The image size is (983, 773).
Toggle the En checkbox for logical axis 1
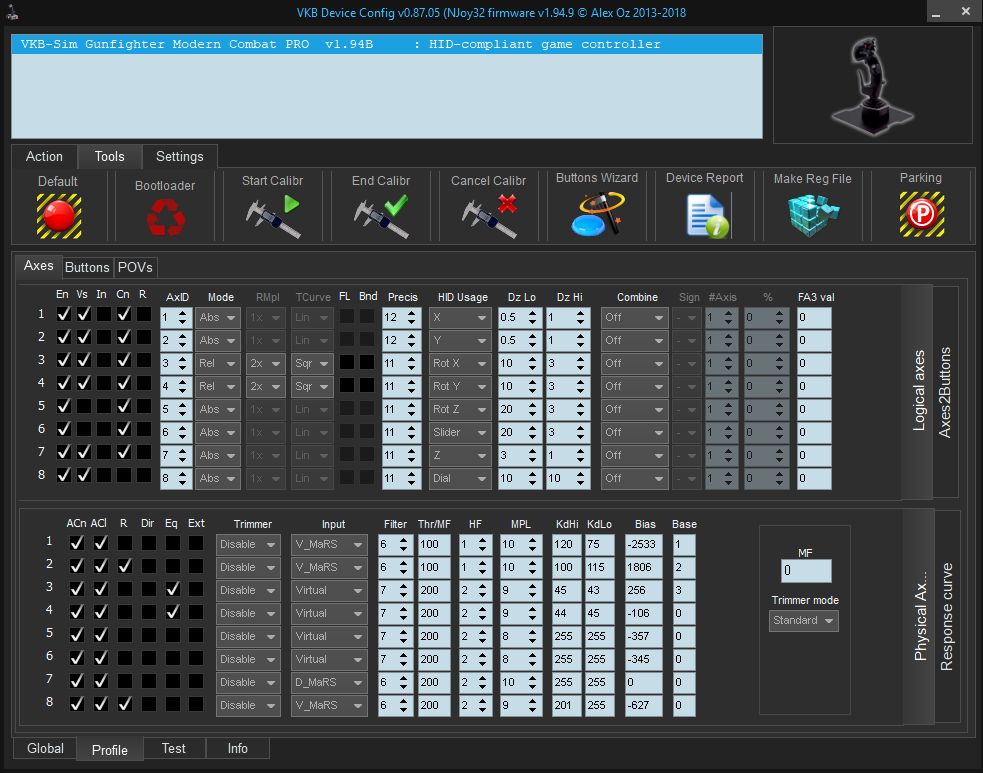[64, 315]
